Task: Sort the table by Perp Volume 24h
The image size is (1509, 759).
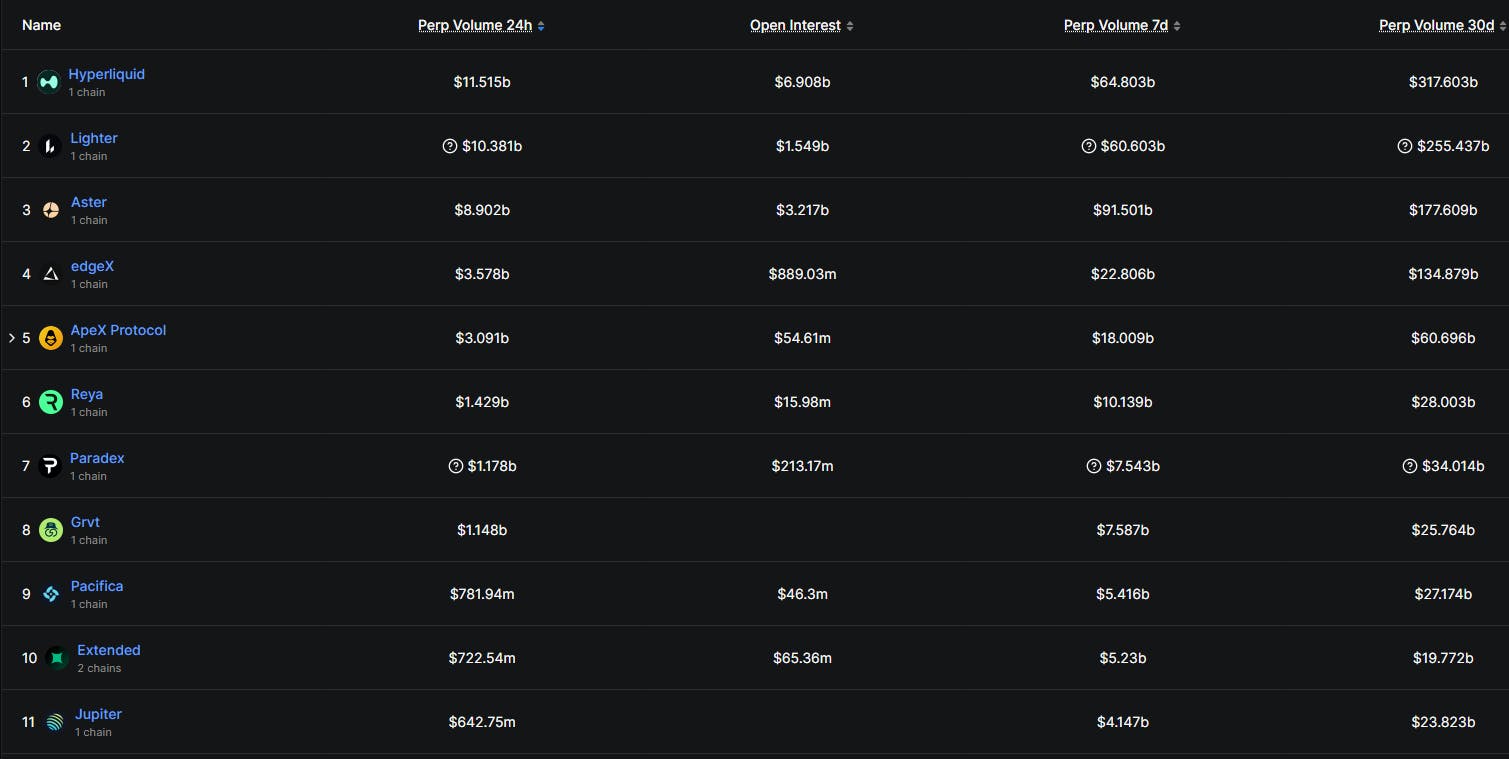Action: coord(475,25)
